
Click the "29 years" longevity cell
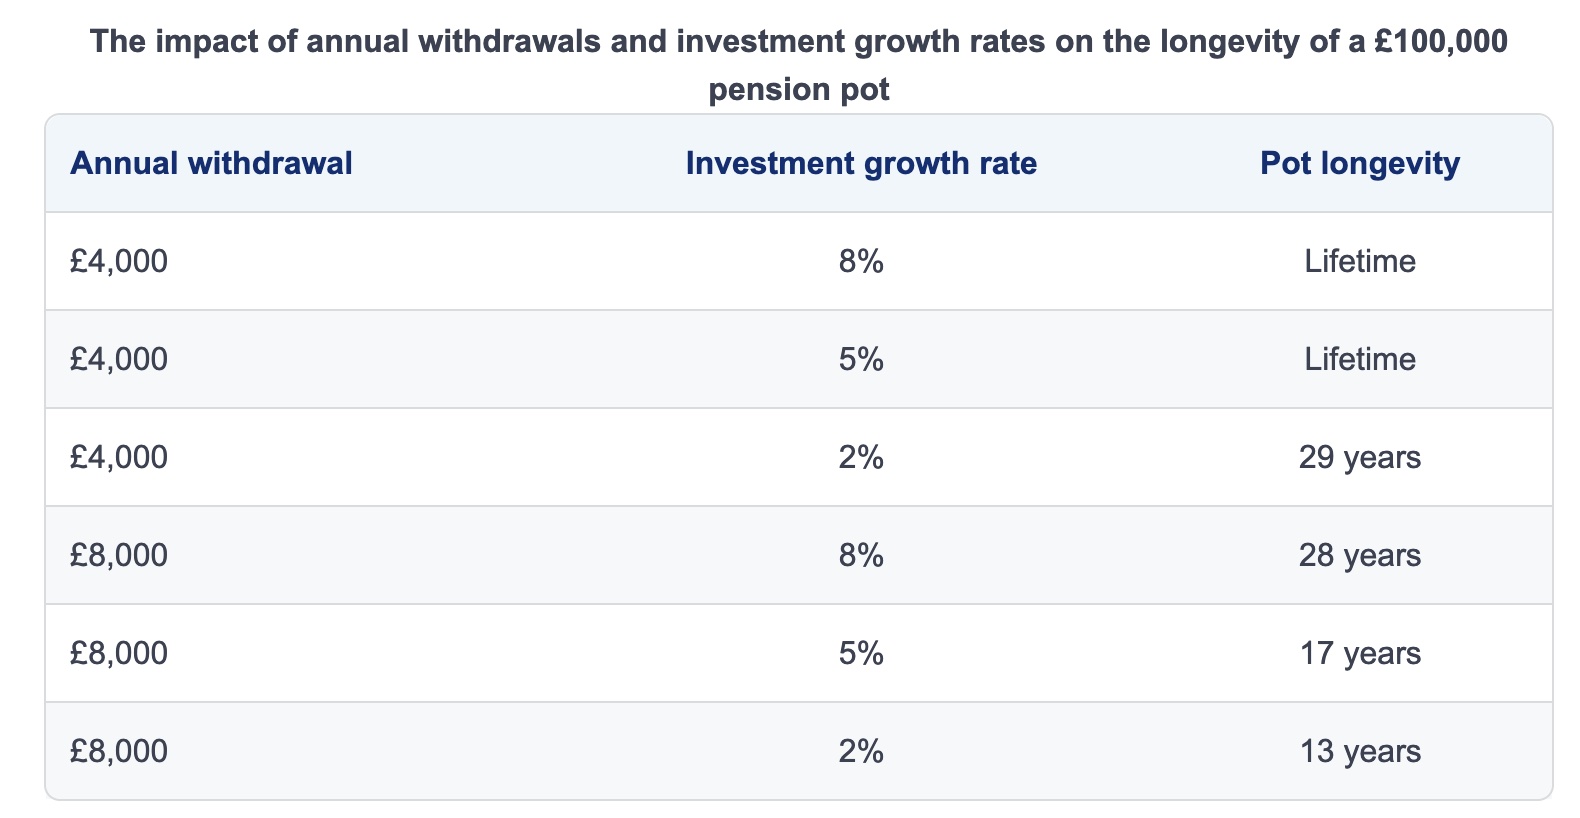pos(1359,457)
